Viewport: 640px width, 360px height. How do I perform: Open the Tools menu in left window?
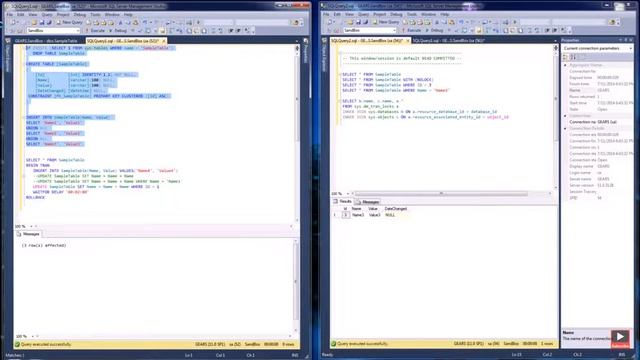[x=95, y=15]
